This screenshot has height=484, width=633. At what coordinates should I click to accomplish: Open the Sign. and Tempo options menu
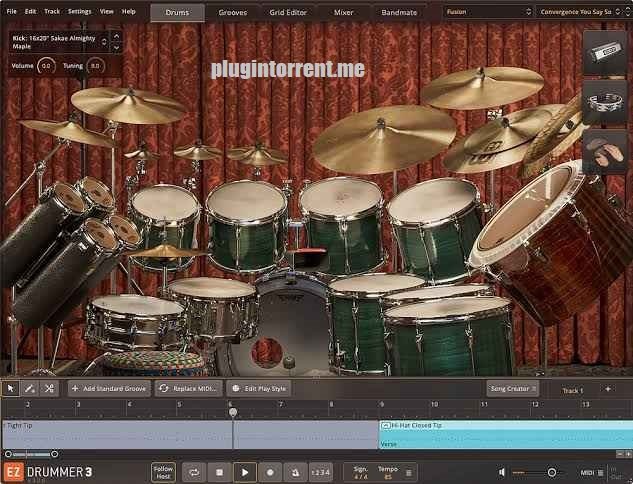(409, 472)
